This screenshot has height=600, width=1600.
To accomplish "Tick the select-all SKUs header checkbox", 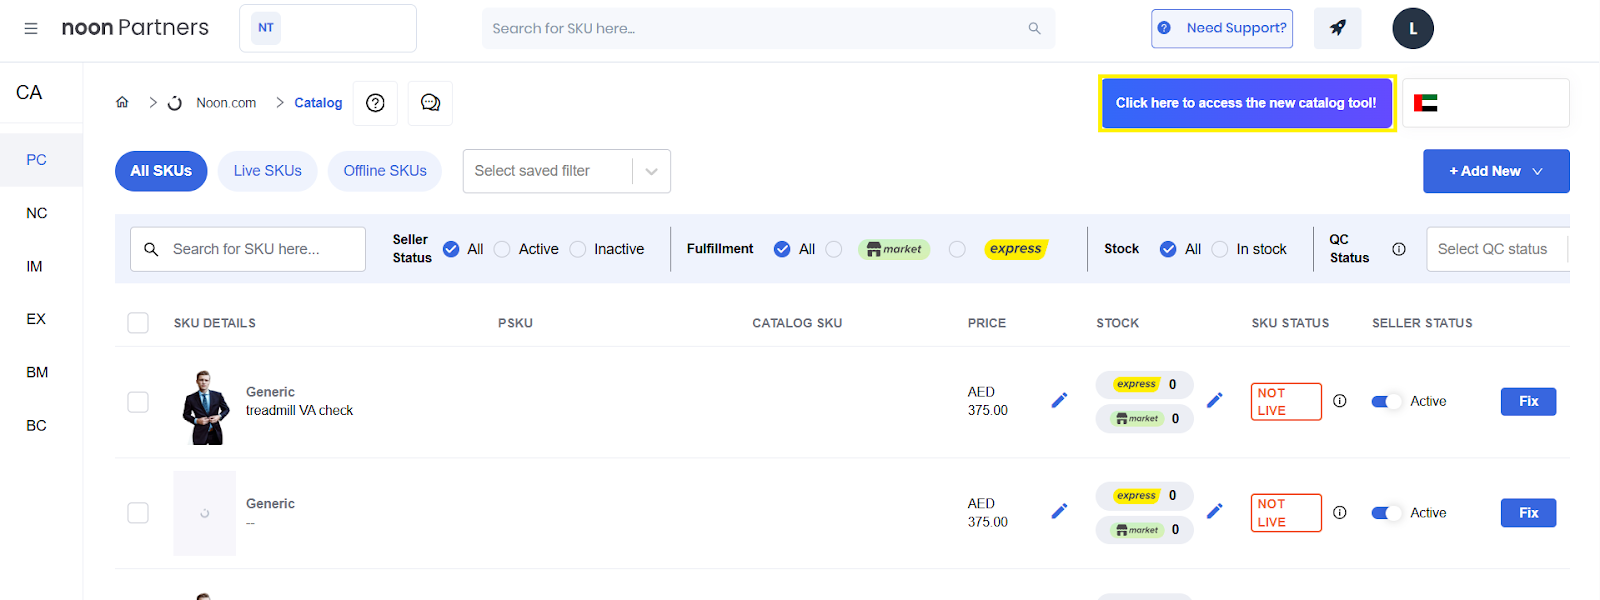I will [x=138, y=323].
